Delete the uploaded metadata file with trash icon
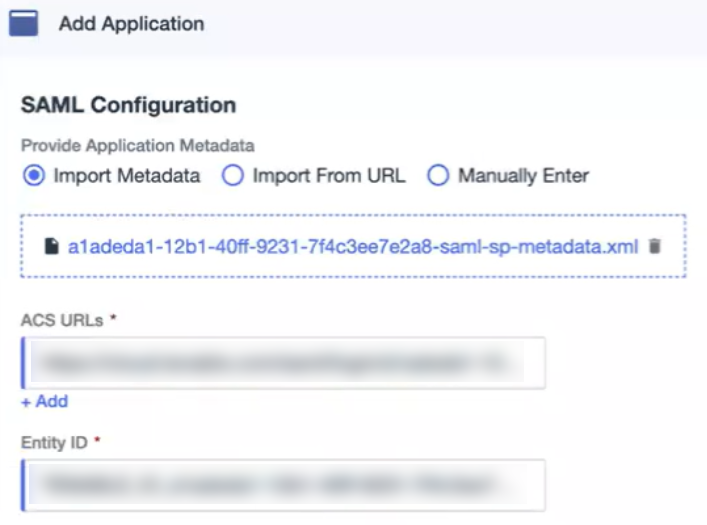707x525 pixels. tap(655, 246)
